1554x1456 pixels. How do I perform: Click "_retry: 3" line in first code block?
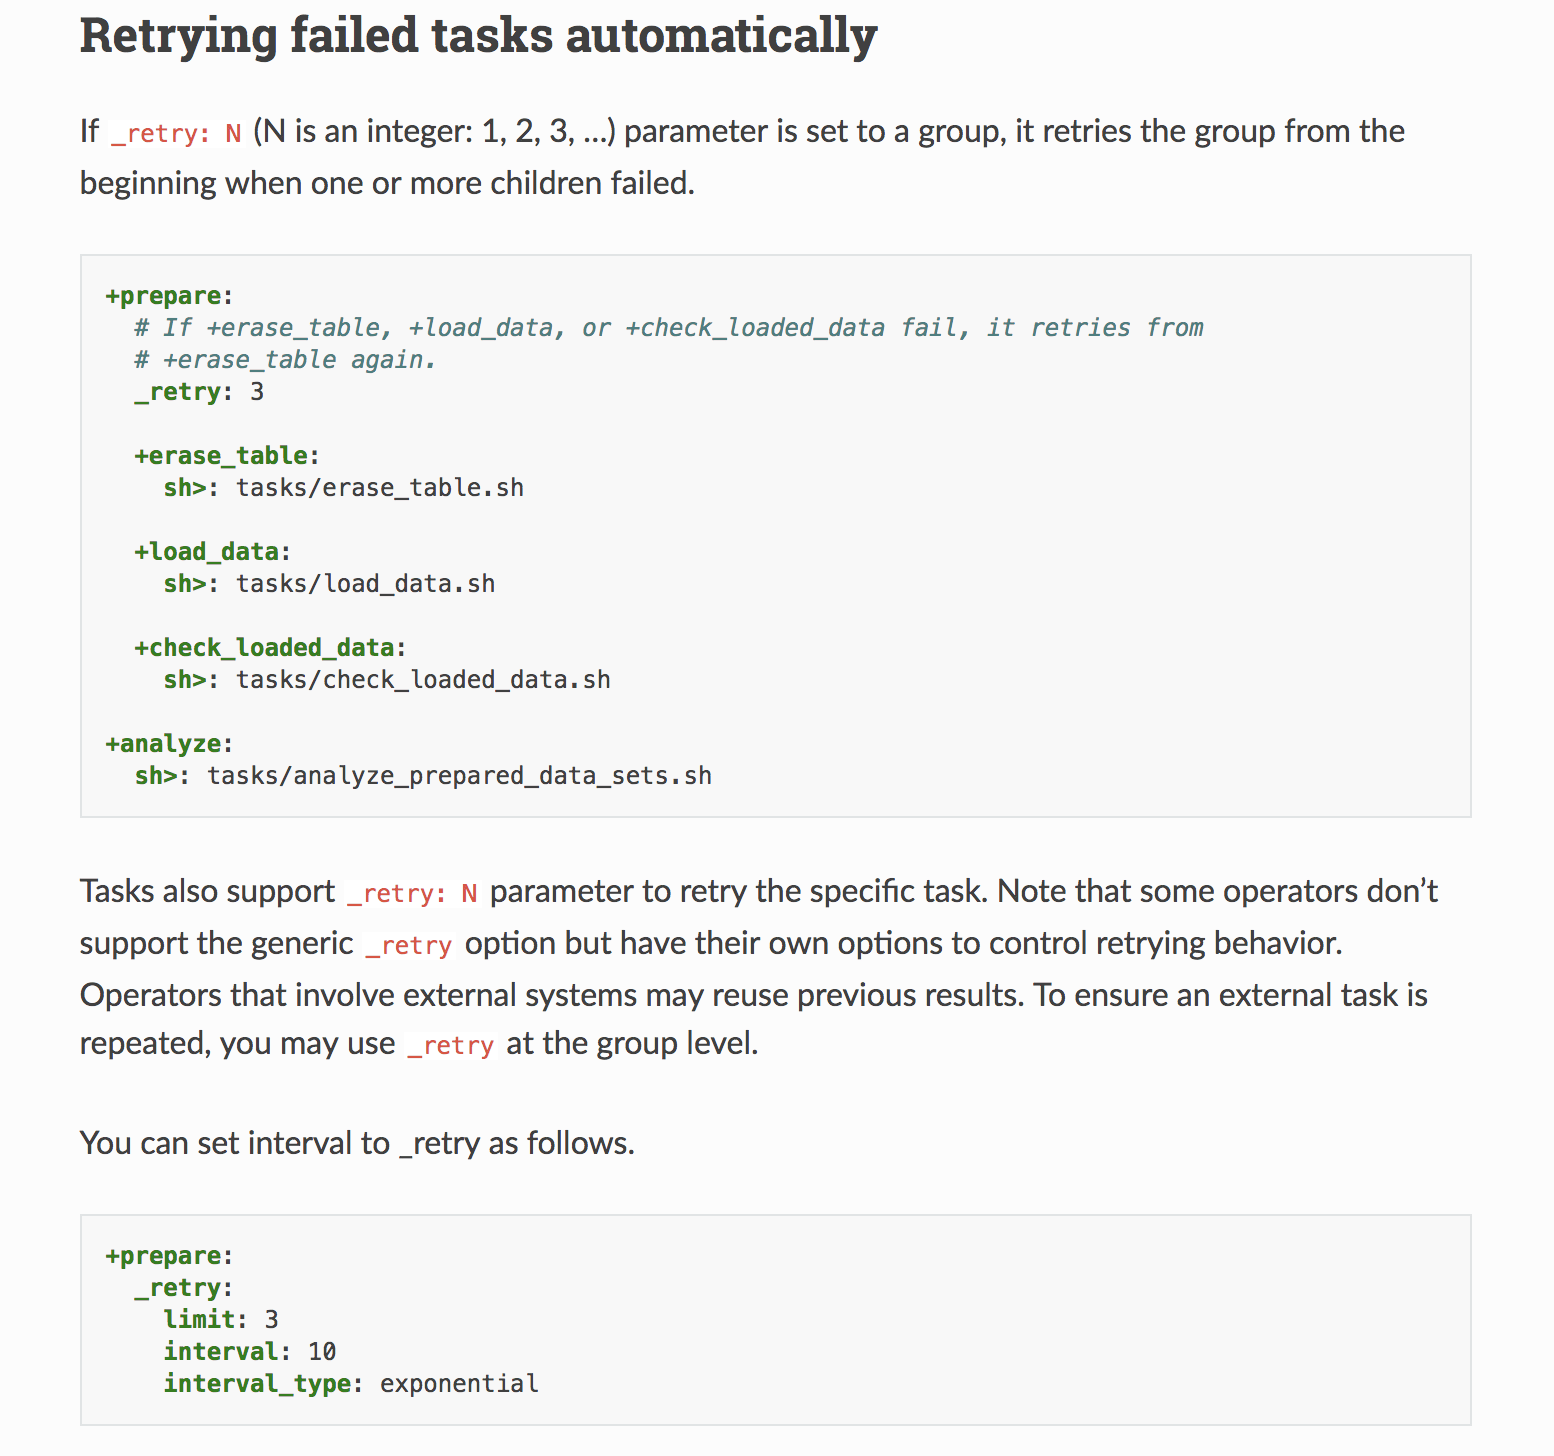point(199,392)
